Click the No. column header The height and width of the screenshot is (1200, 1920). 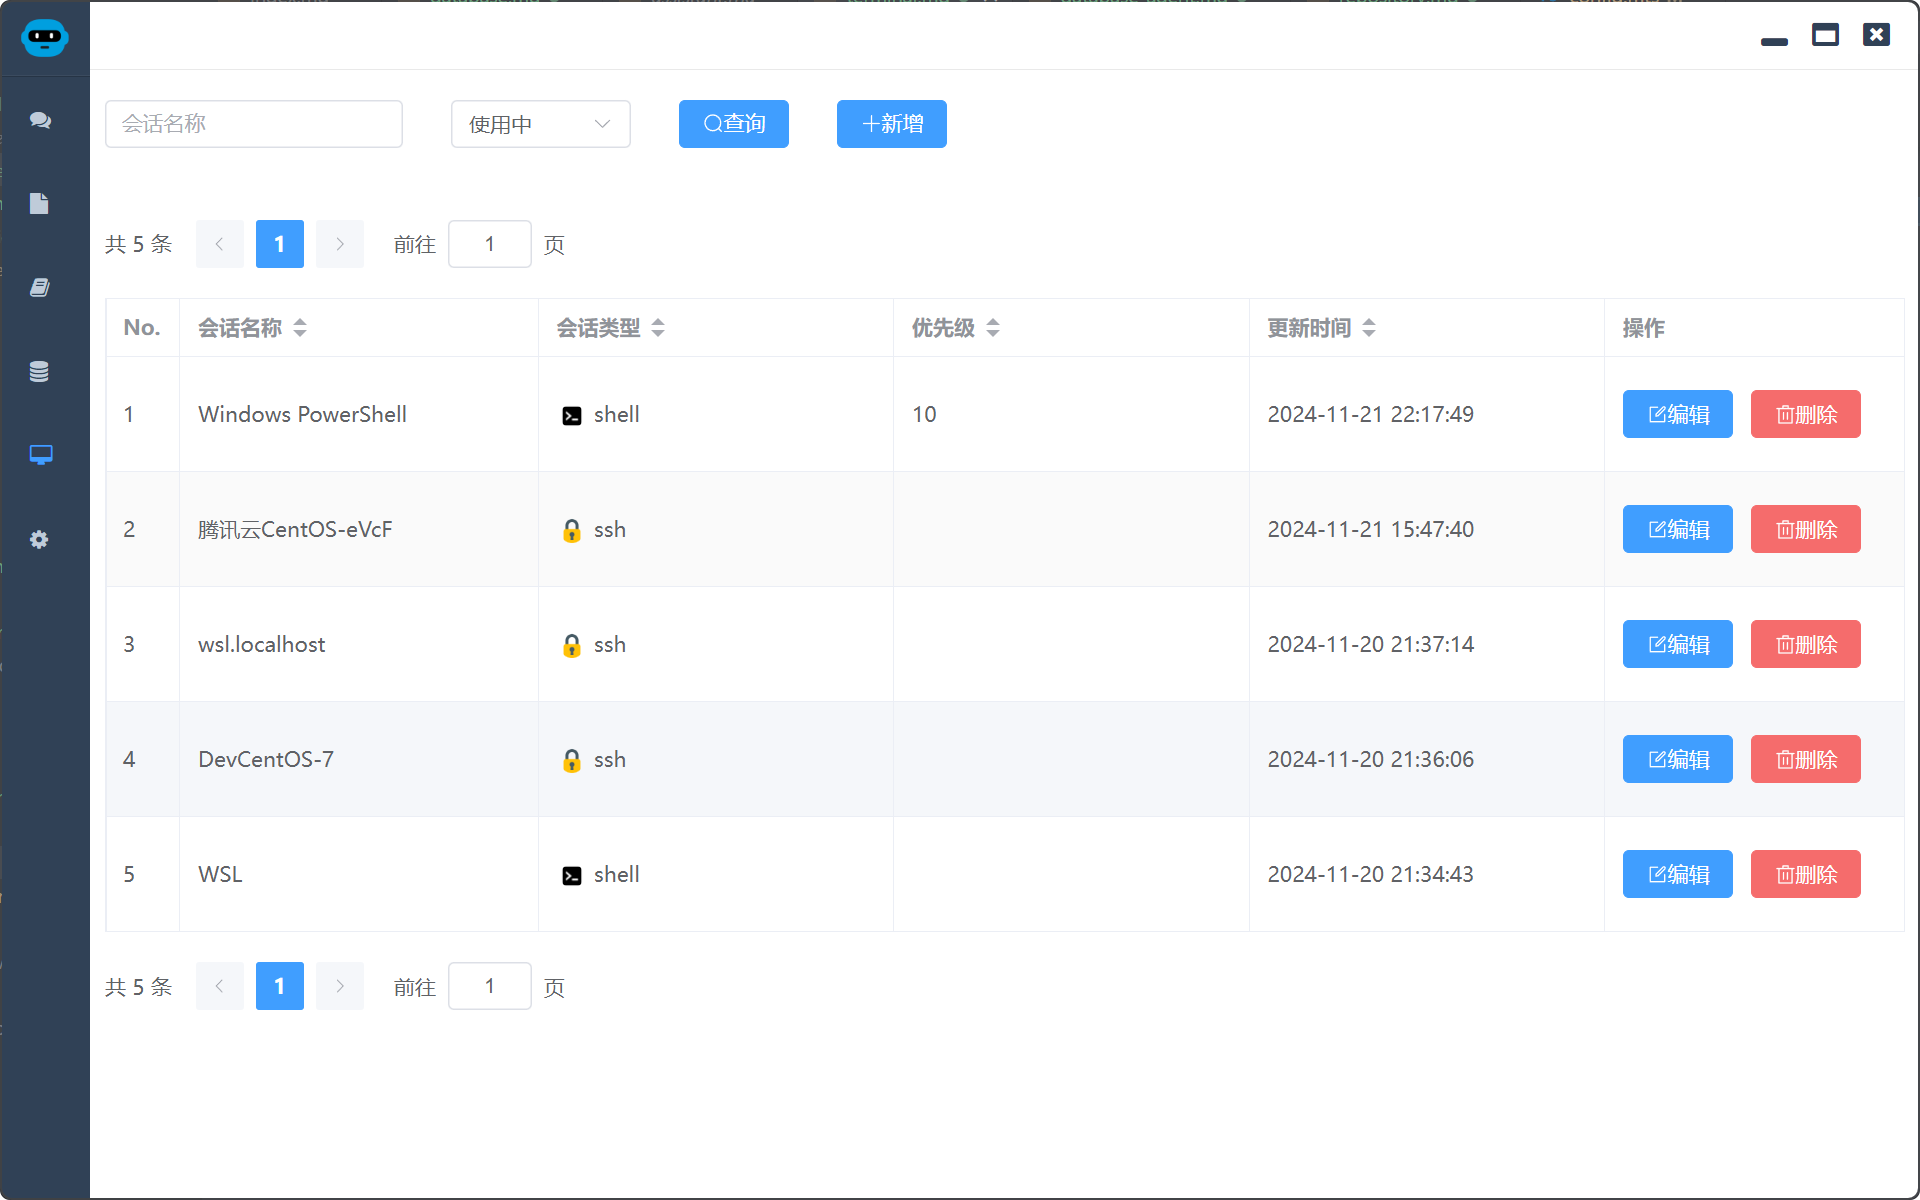tap(142, 328)
